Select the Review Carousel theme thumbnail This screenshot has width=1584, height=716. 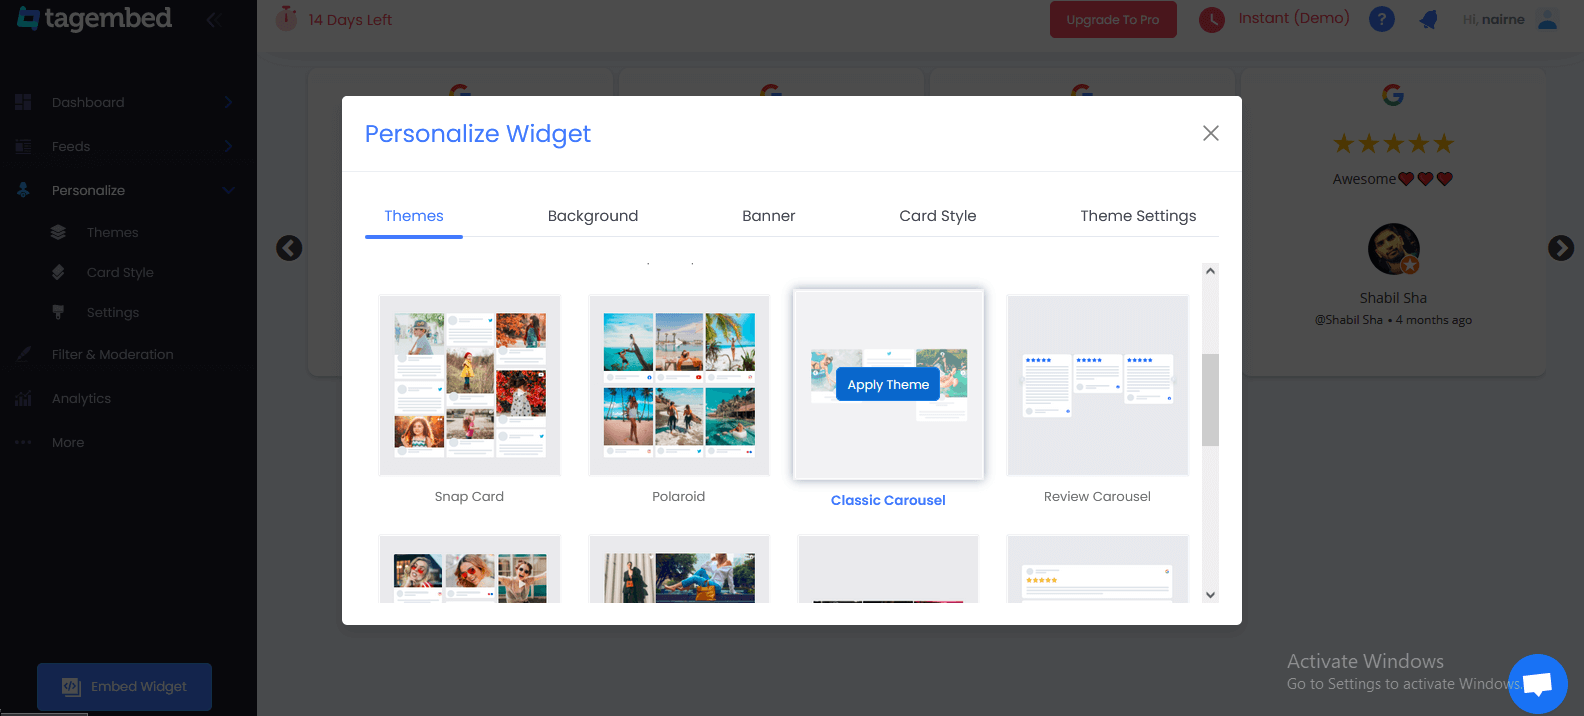tap(1098, 385)
